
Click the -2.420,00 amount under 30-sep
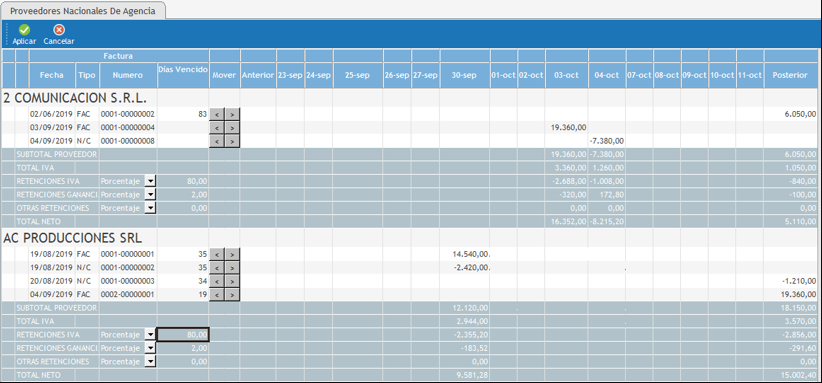[x=471, y=268]
